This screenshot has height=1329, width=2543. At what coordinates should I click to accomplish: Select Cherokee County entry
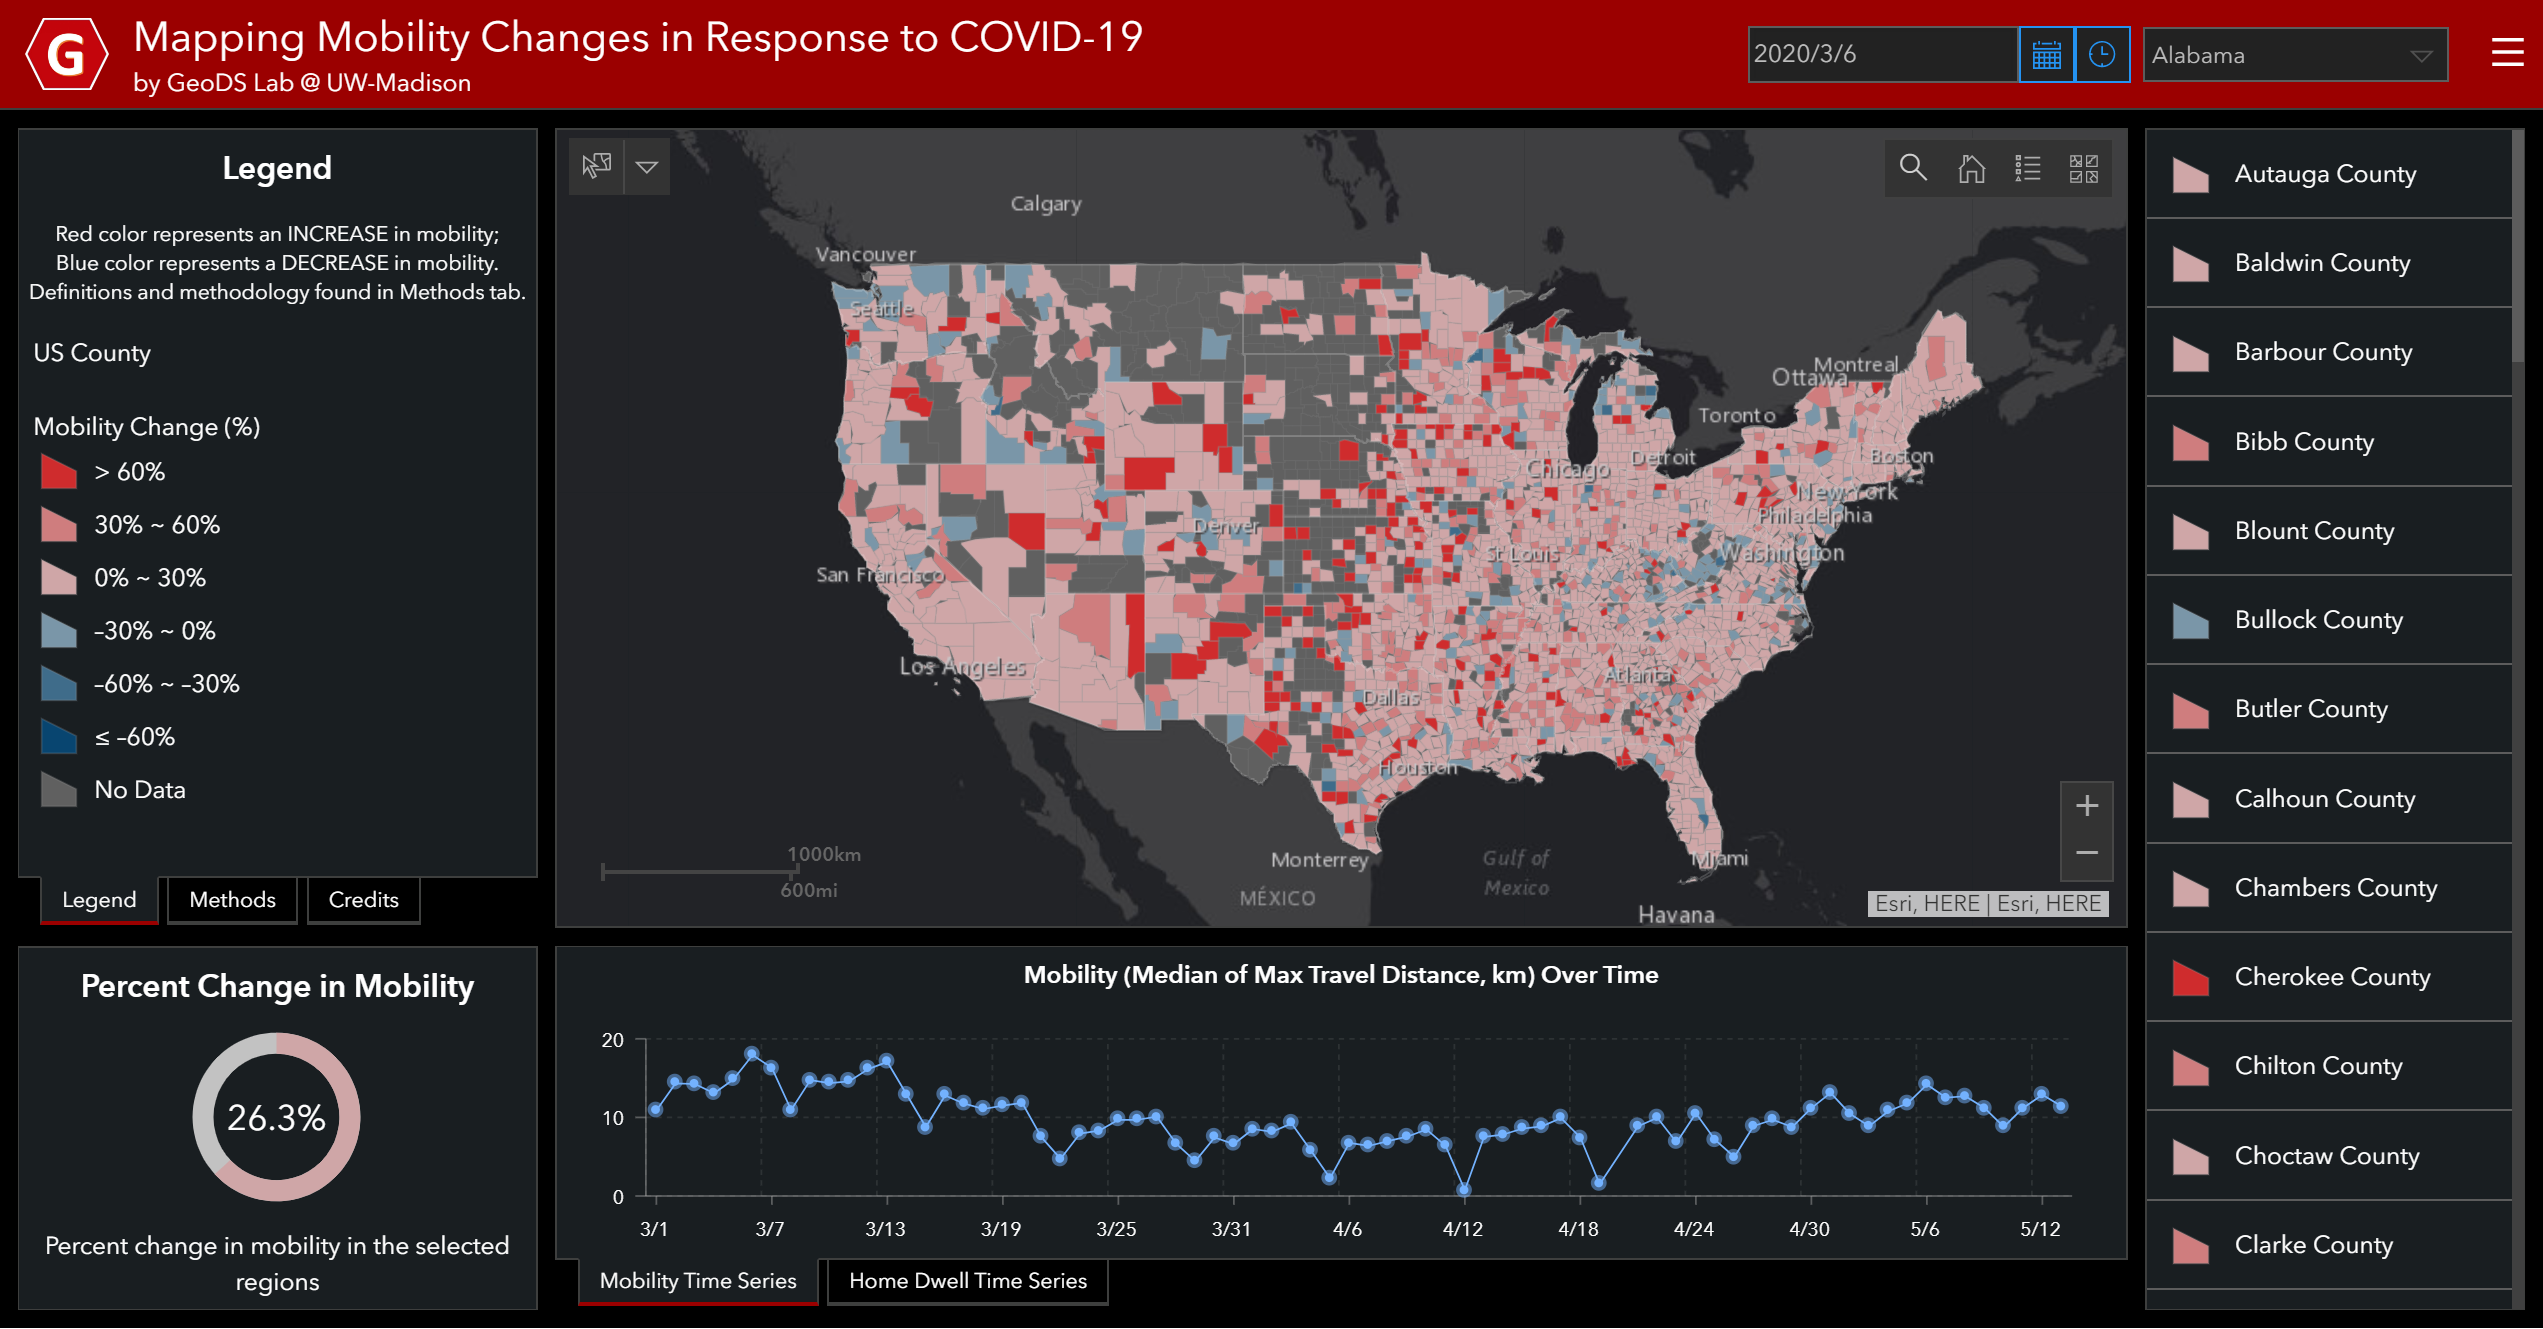tap(2328, 977)
